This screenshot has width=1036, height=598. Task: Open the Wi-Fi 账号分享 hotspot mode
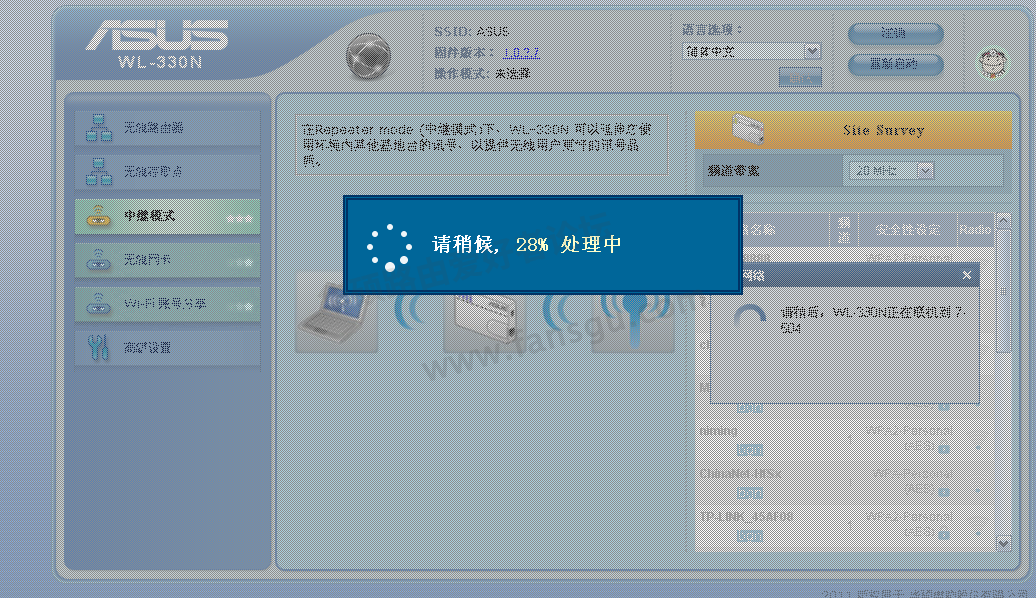167,305
